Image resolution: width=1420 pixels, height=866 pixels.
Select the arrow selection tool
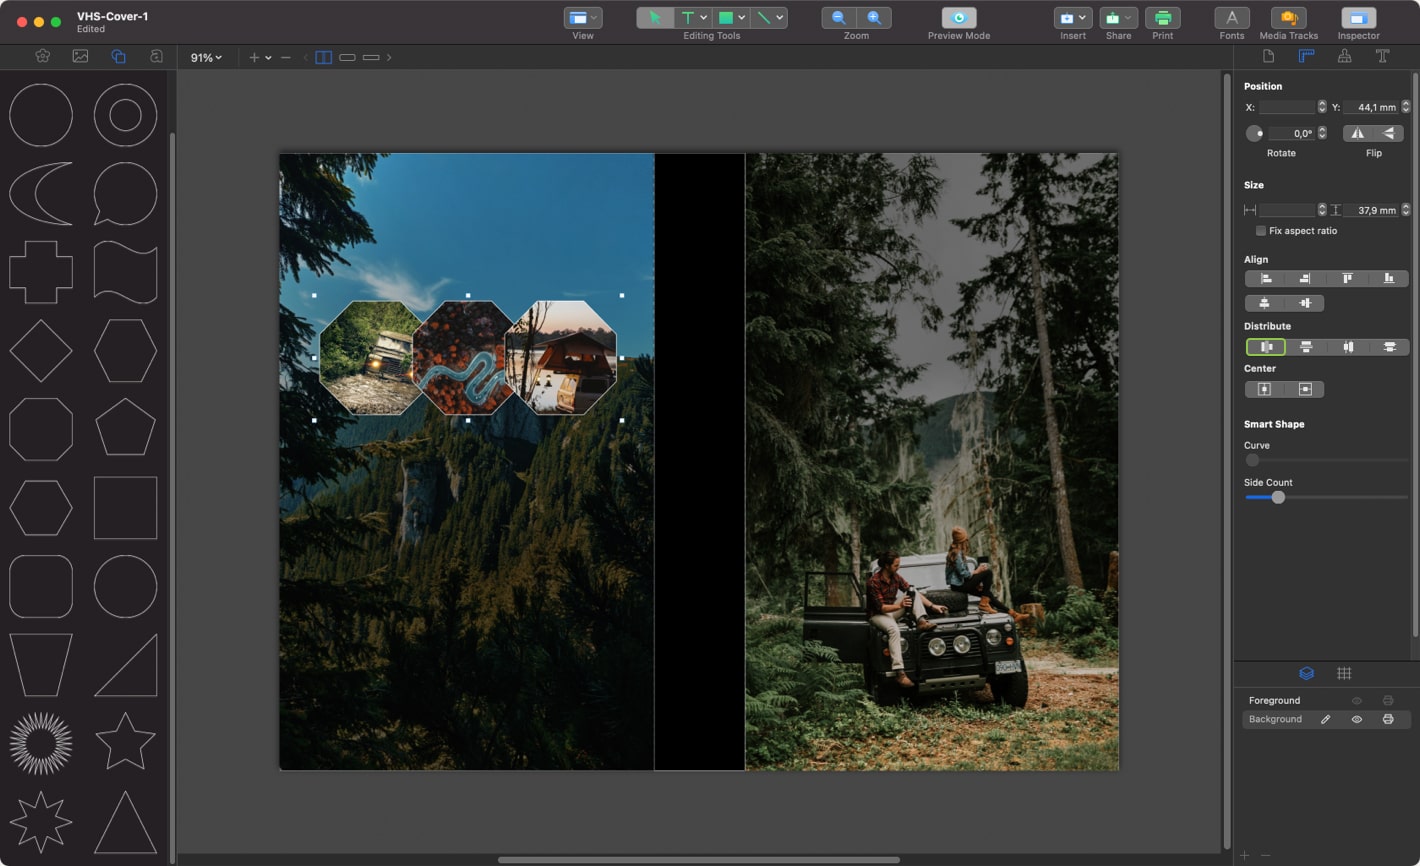click(655, 18)
